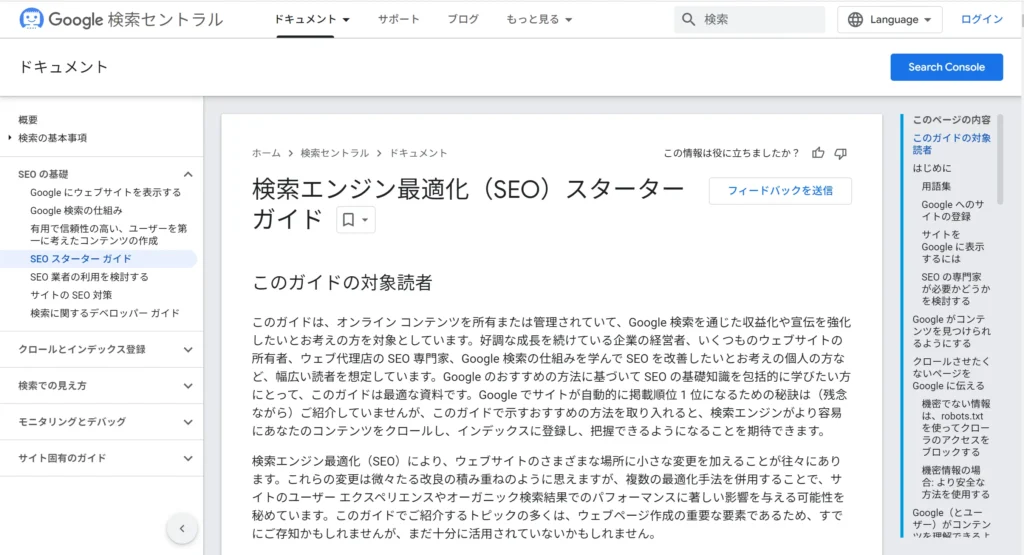Jump to 機密情報の場合: より安全な方法を使用する
Image resolution: width=1024 pixels, height=555 pixels.
(955, 482)
